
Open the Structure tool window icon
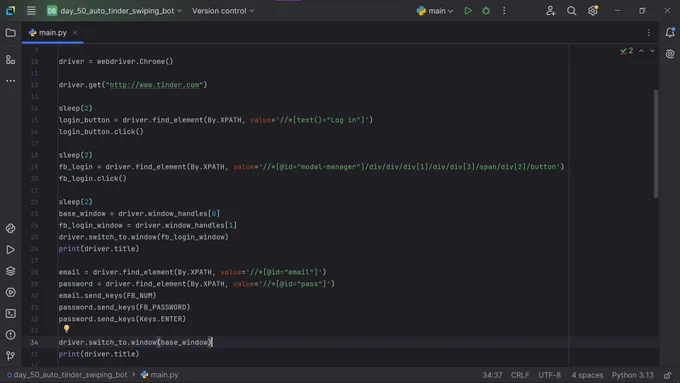pos(10,60)
